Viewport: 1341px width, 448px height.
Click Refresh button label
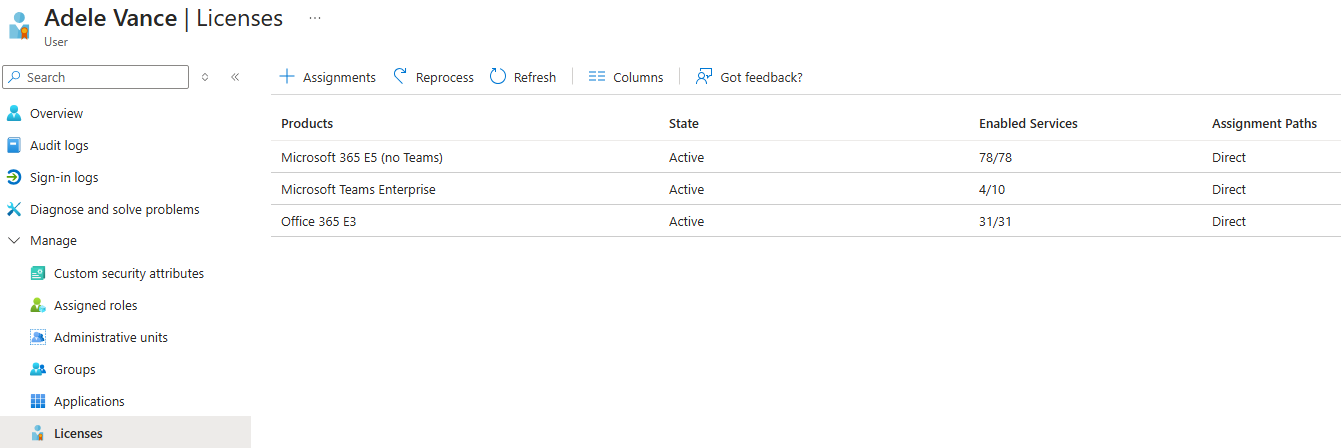tap(535, 77)
